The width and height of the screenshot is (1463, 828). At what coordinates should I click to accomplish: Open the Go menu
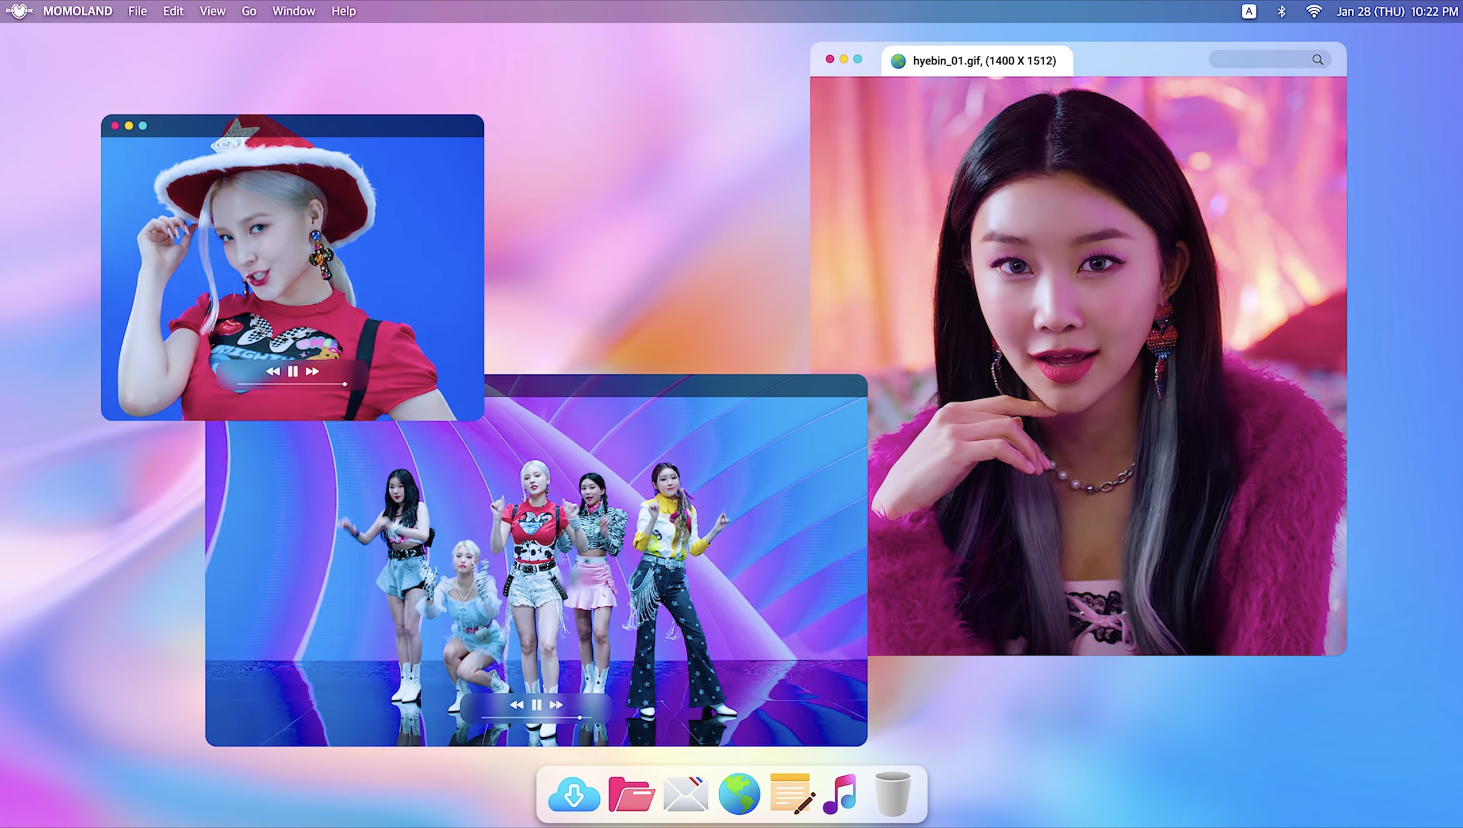coord(249,11)
